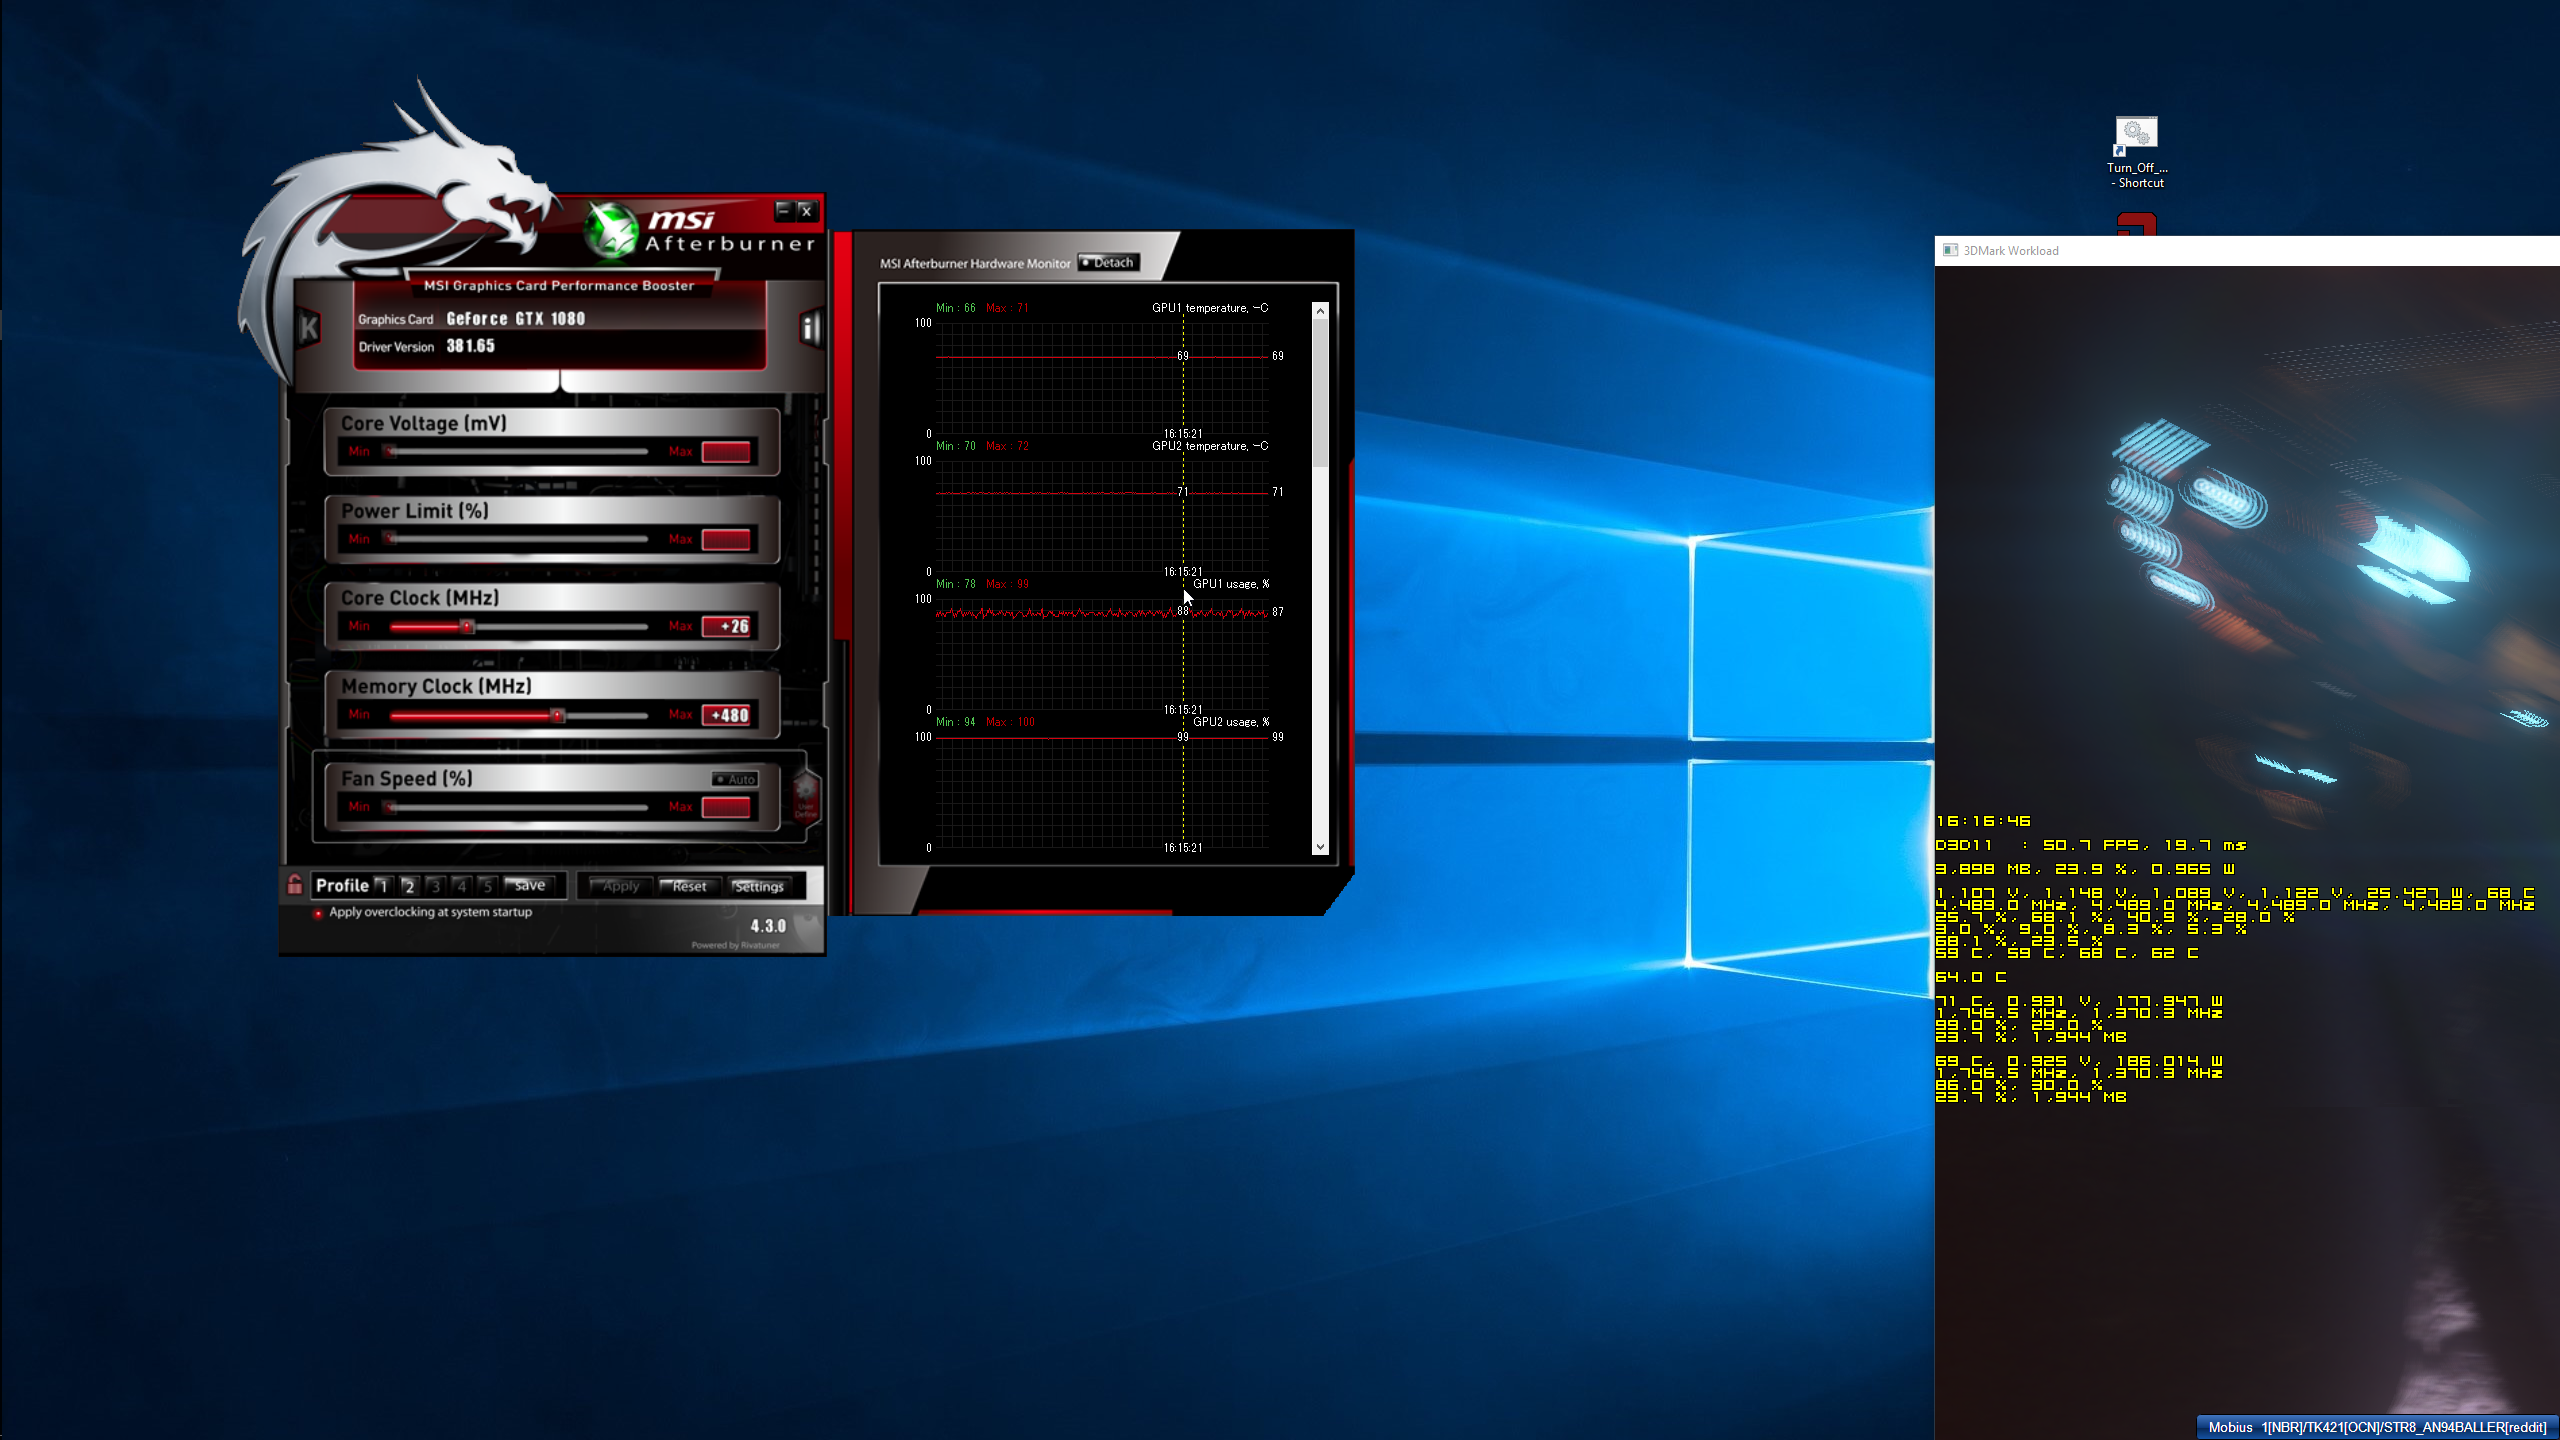
Task: Click the Core Voltage slider track
Action: pos(519,452)
